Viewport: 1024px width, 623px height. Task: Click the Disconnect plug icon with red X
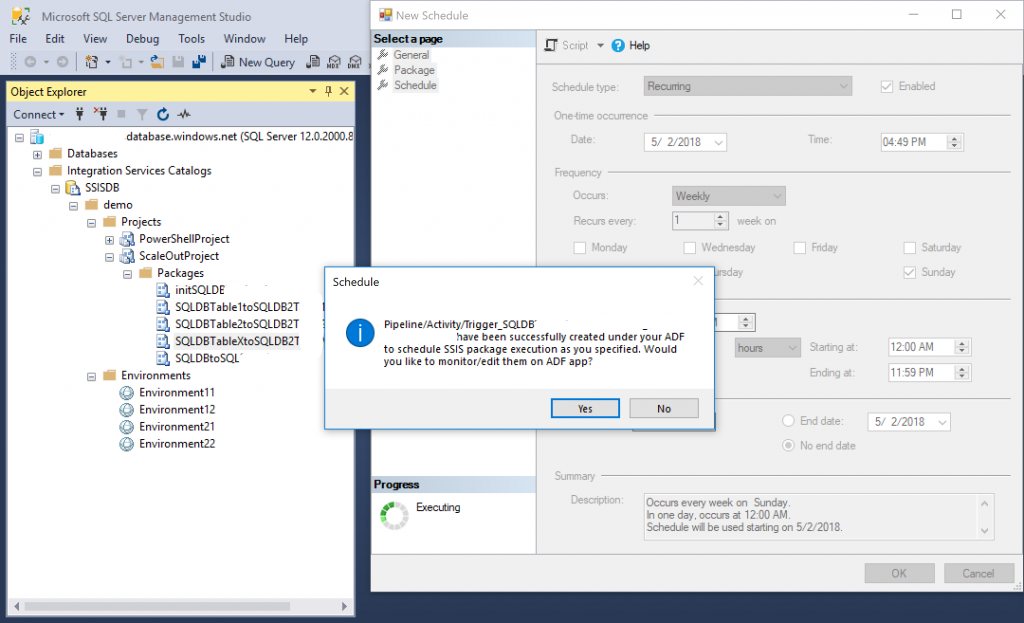tap(100, 114)
